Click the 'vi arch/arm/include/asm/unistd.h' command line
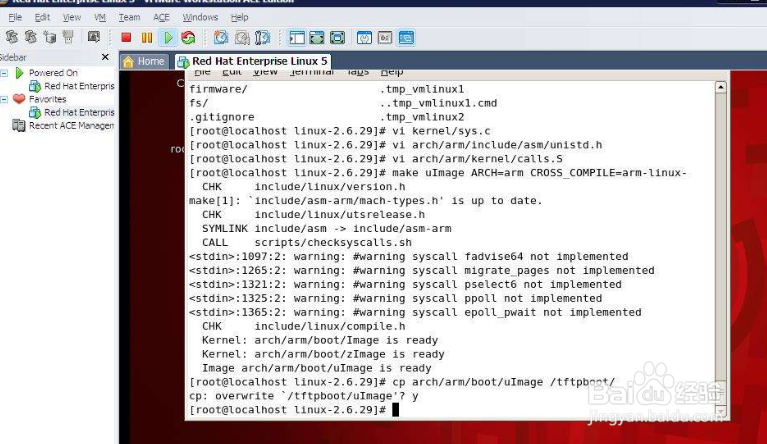Screen dimensions: 767x444 [x=395, y=145]
